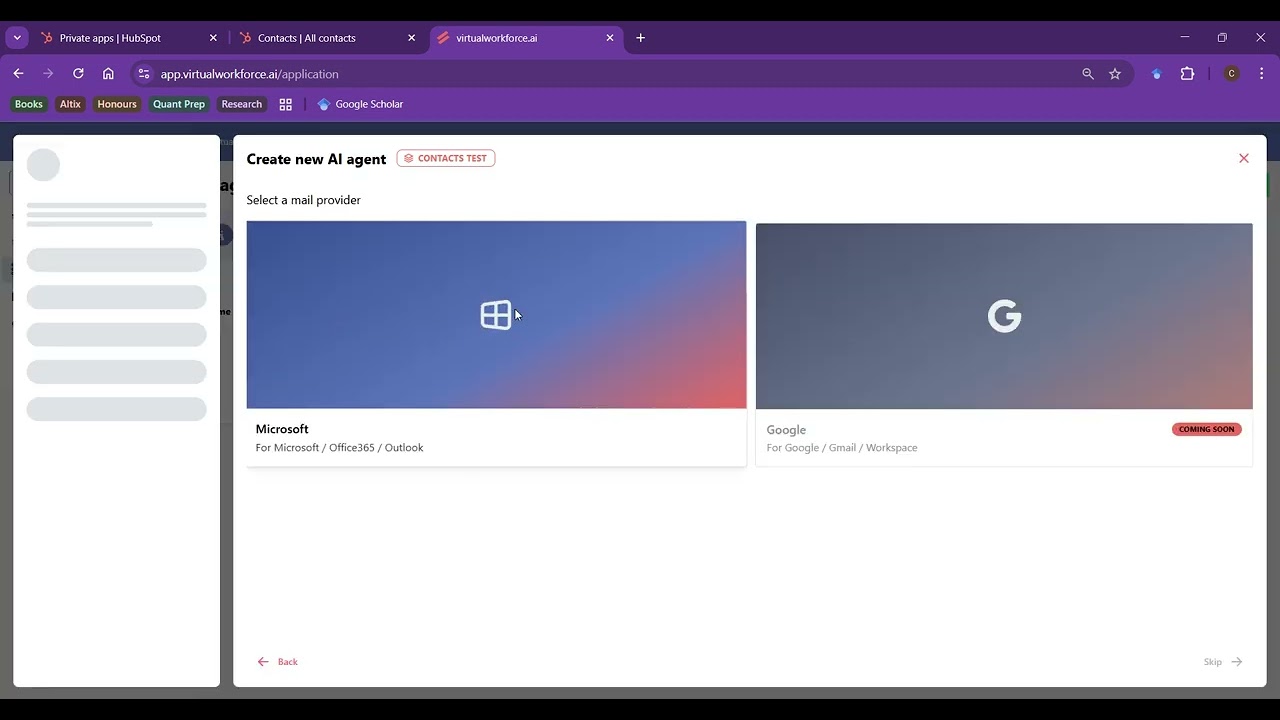Click the Google card text label
The image size is (1280, 720).
(786, 430)
